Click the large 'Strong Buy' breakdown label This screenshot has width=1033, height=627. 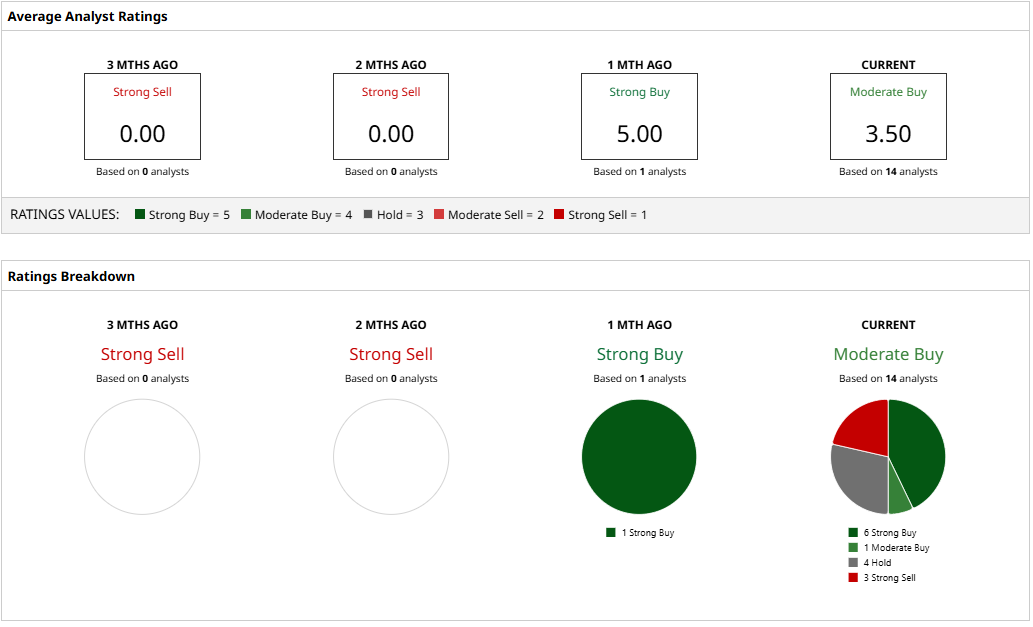[x=639, y=354]
